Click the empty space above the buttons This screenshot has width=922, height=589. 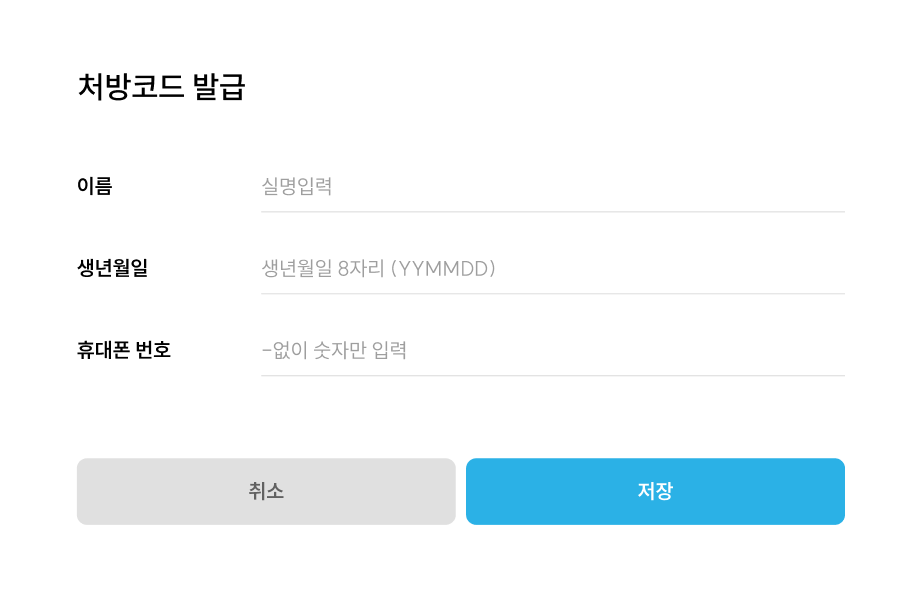(460, 420)
